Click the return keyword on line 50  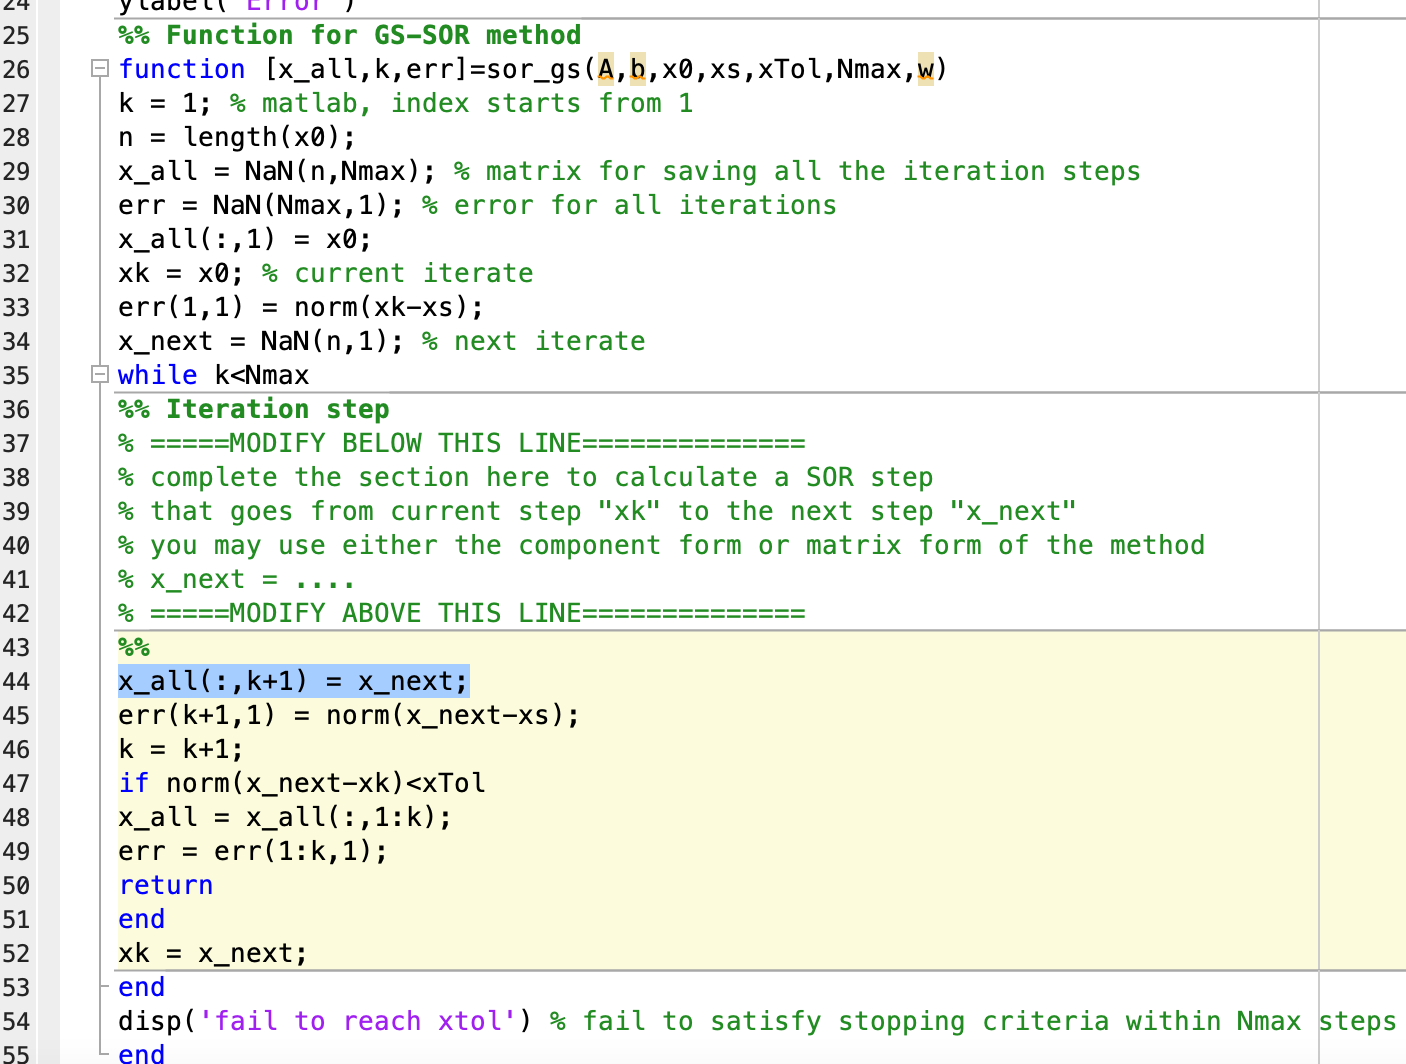165,885
